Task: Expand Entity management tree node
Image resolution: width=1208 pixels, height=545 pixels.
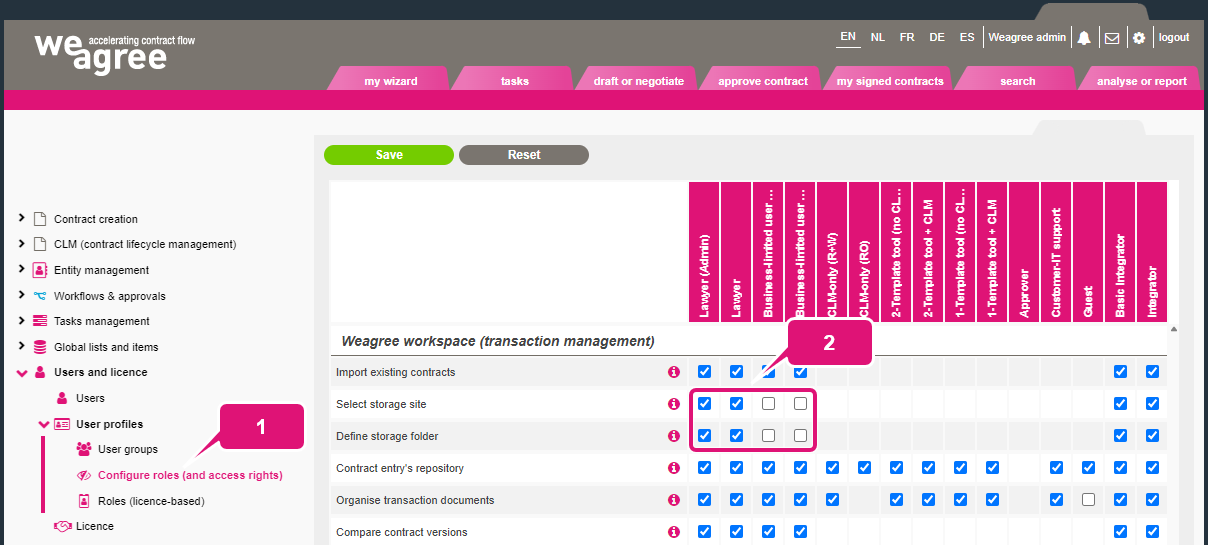Action: (x=22, y=269)
